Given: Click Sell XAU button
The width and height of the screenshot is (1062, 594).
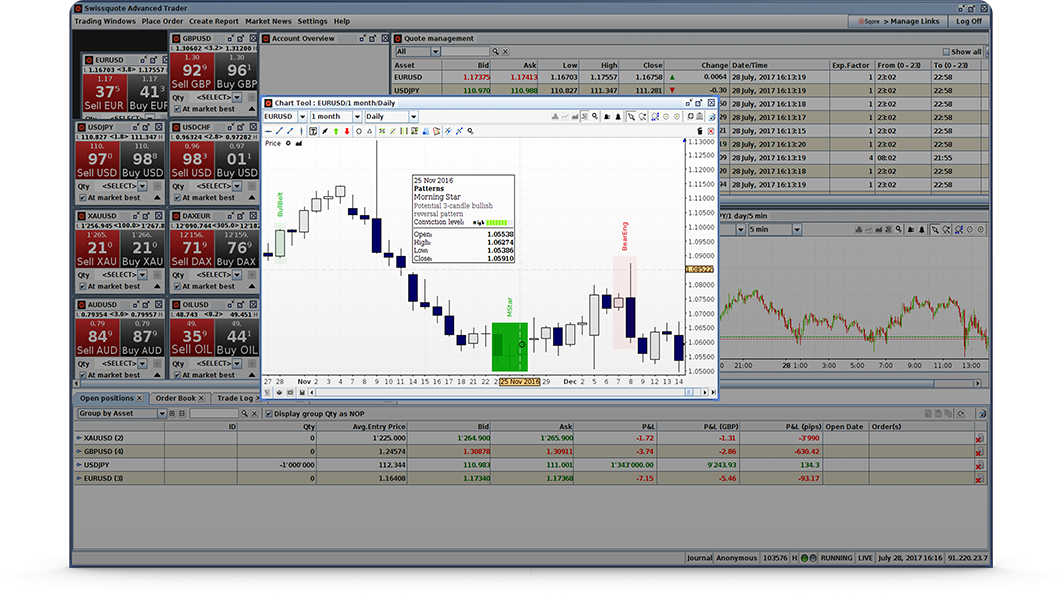Looking at the screenshot, I should coord(96,249).
